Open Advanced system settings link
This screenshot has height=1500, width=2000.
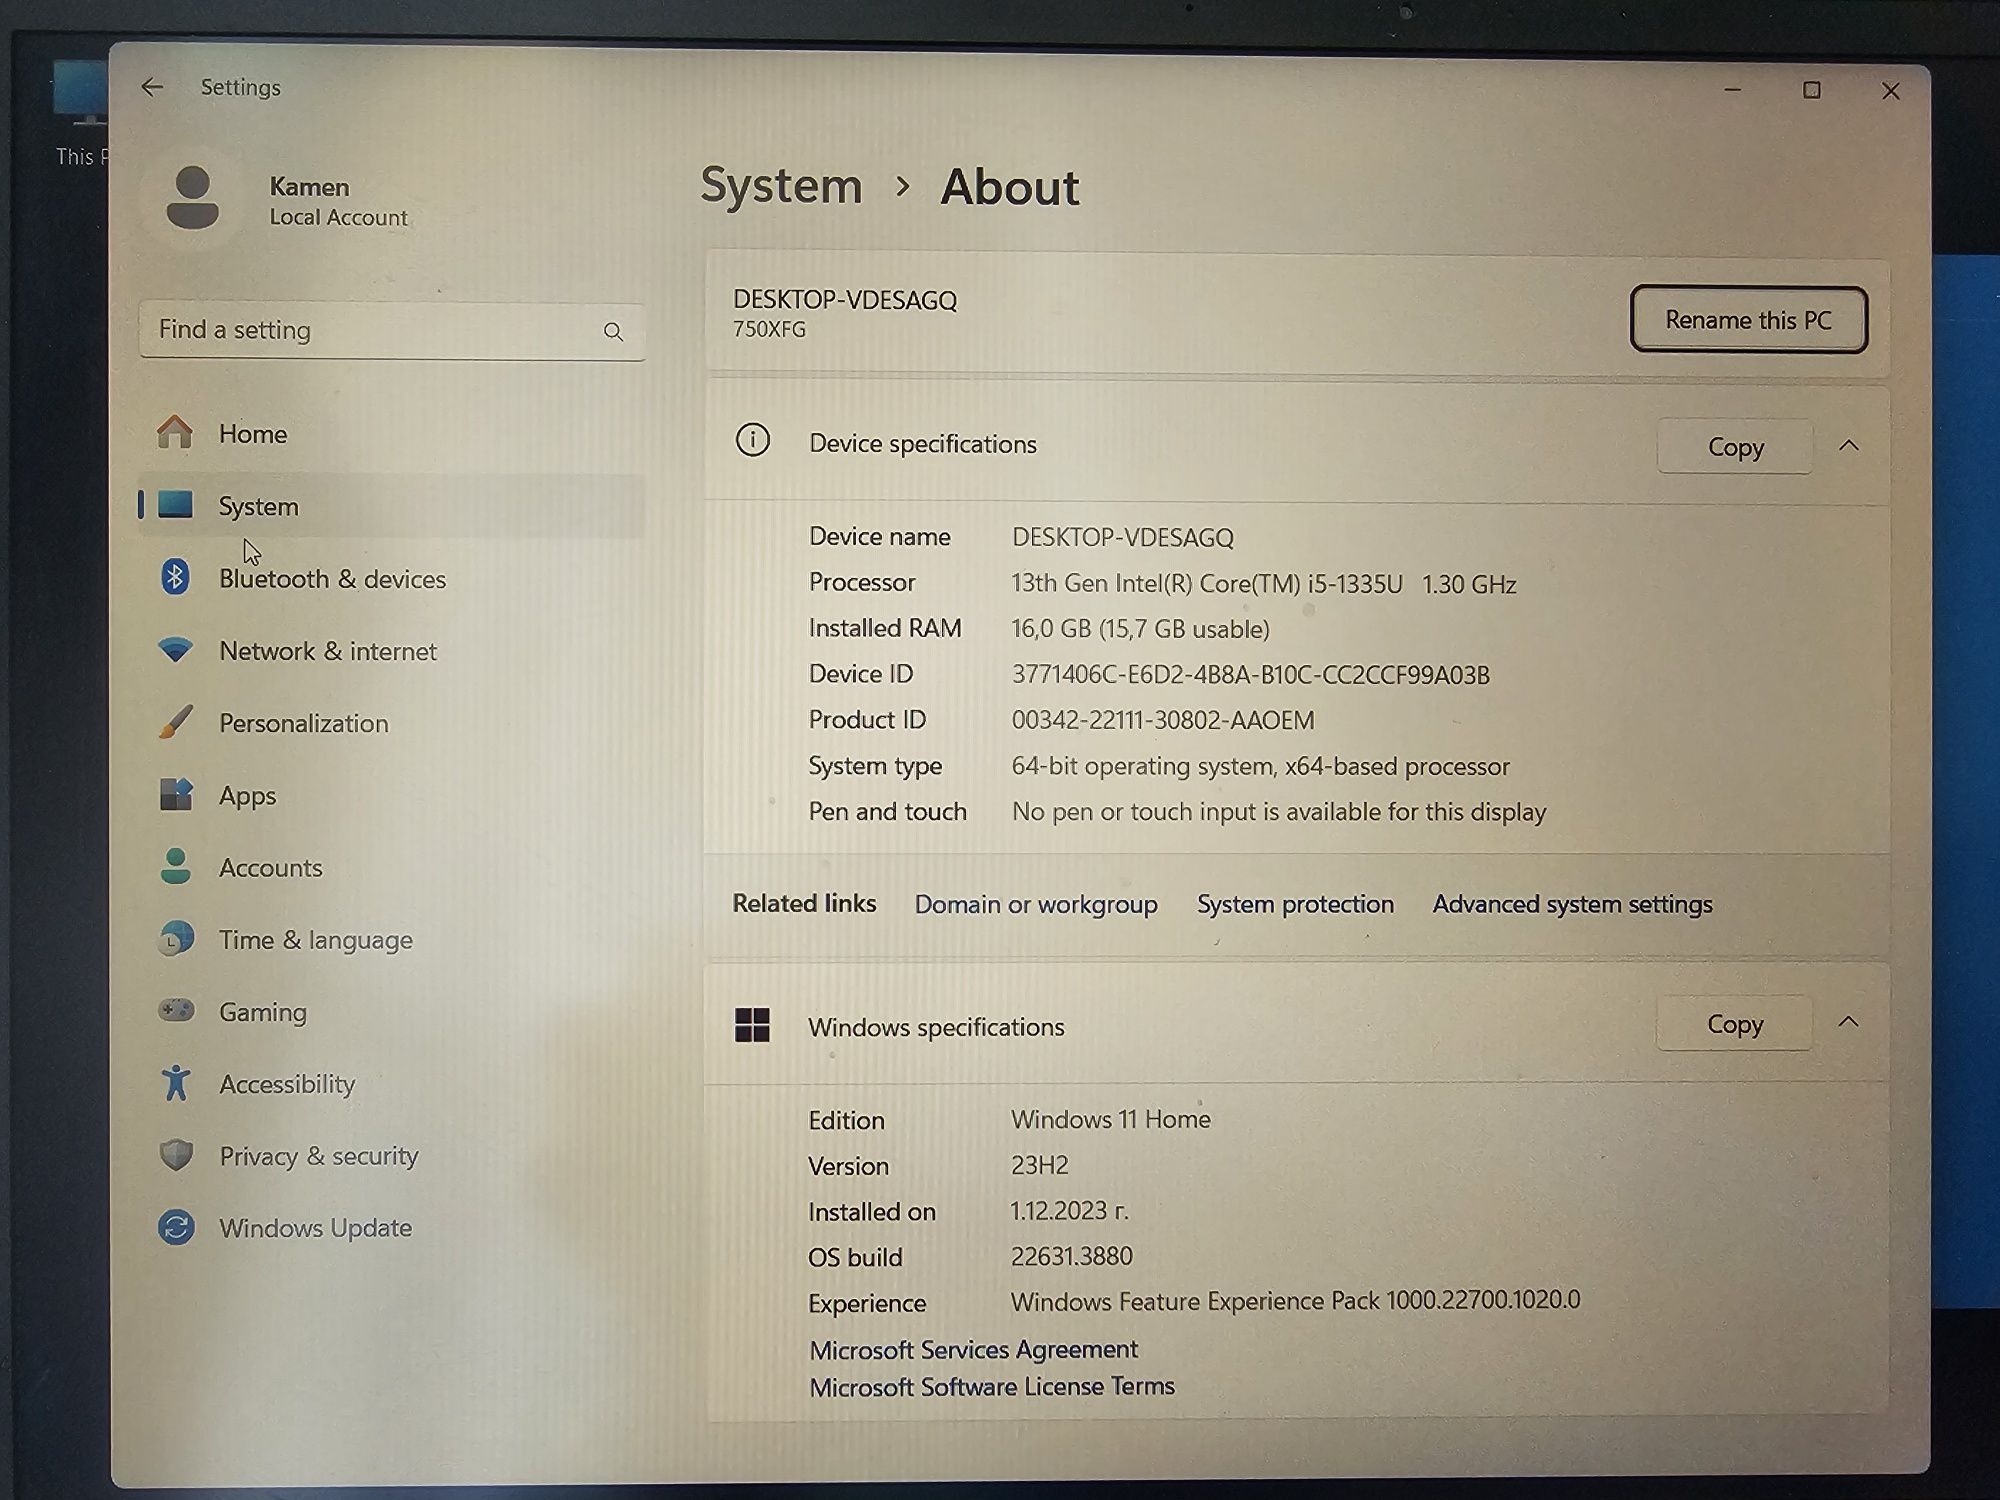point(1572,904)
